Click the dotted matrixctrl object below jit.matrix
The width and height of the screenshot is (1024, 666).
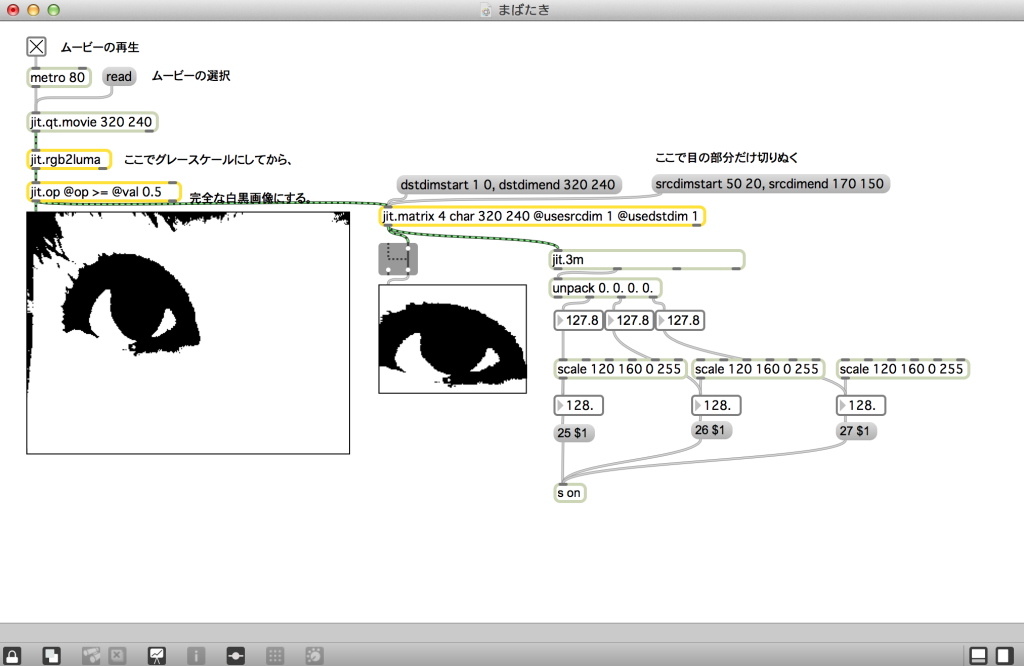[397, 258]
